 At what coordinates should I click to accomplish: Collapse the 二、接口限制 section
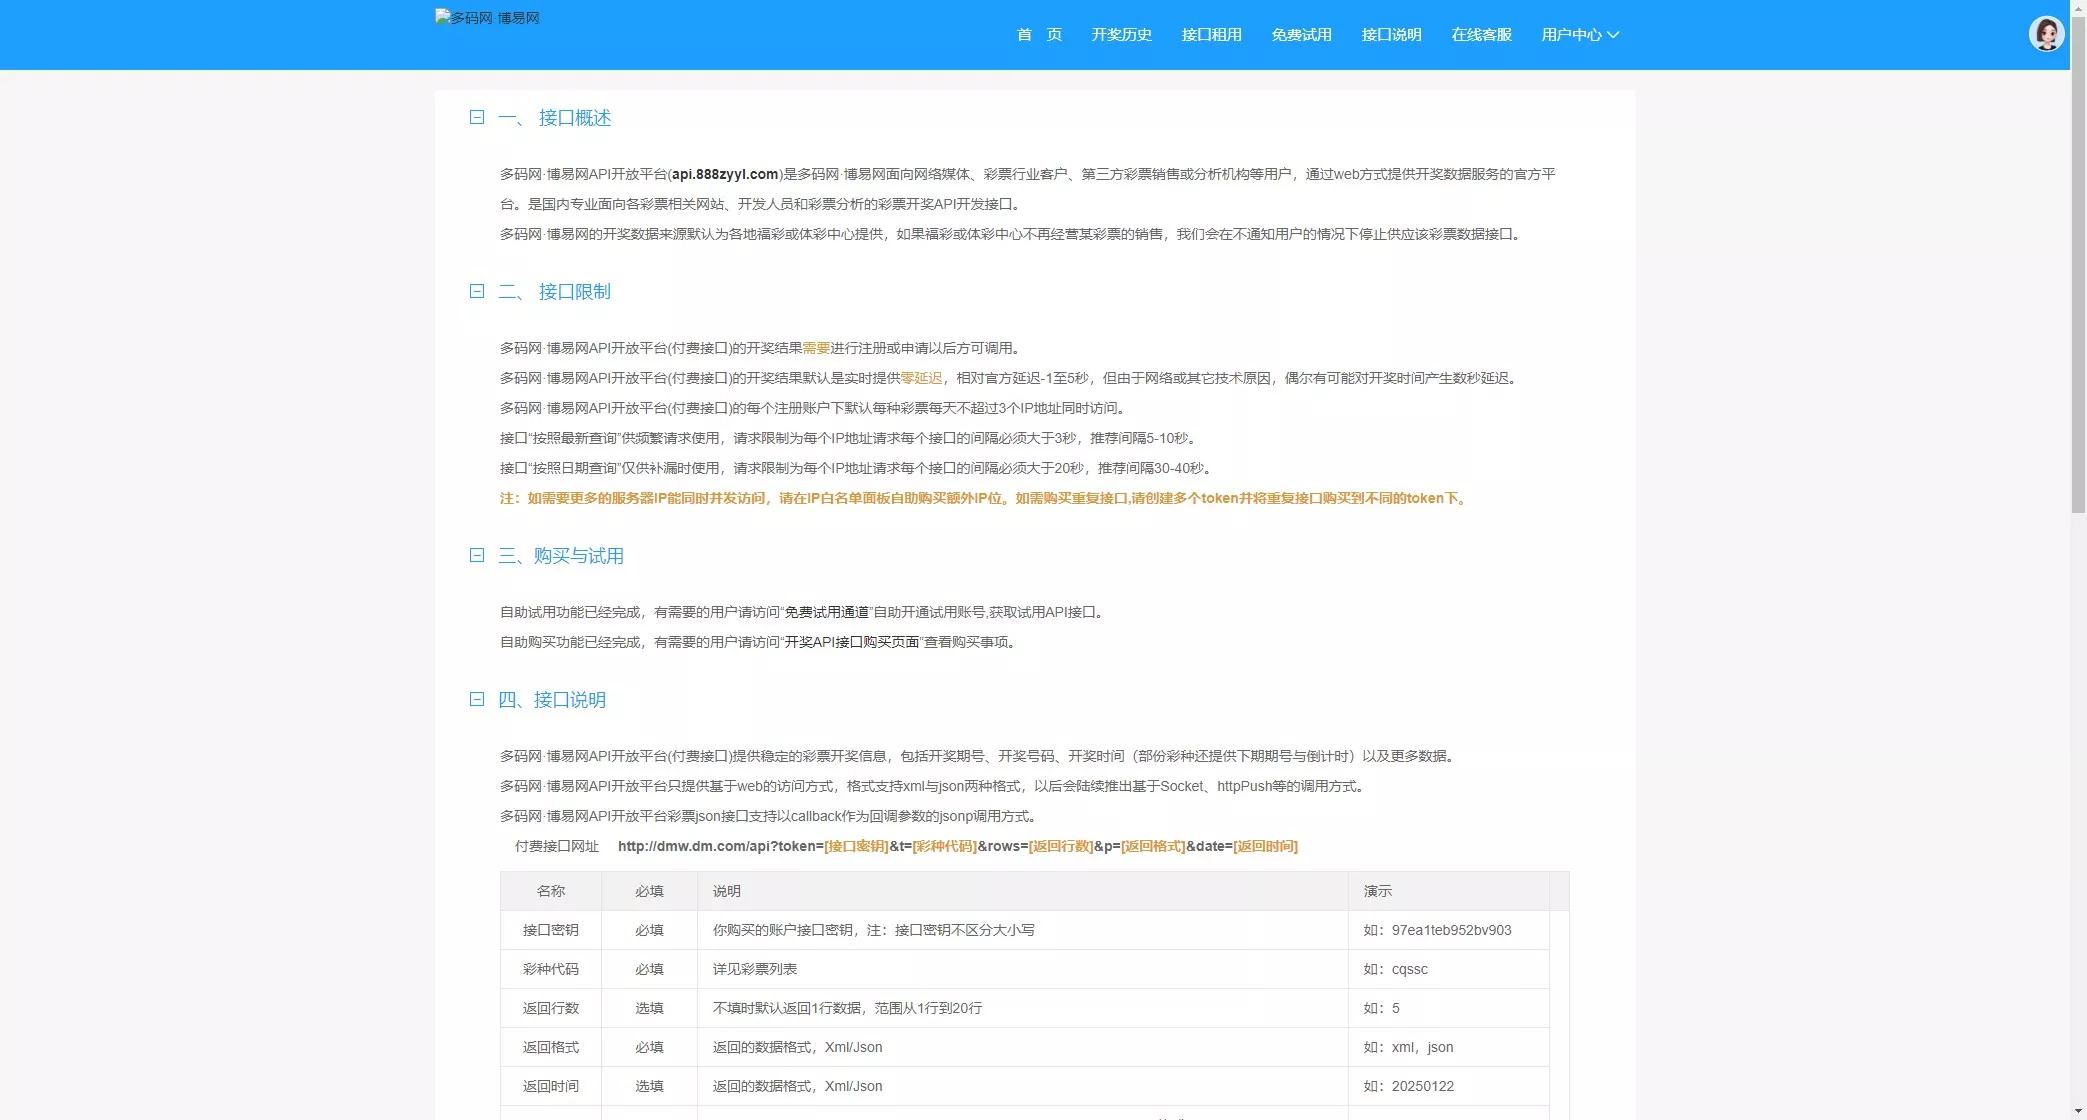476,291
